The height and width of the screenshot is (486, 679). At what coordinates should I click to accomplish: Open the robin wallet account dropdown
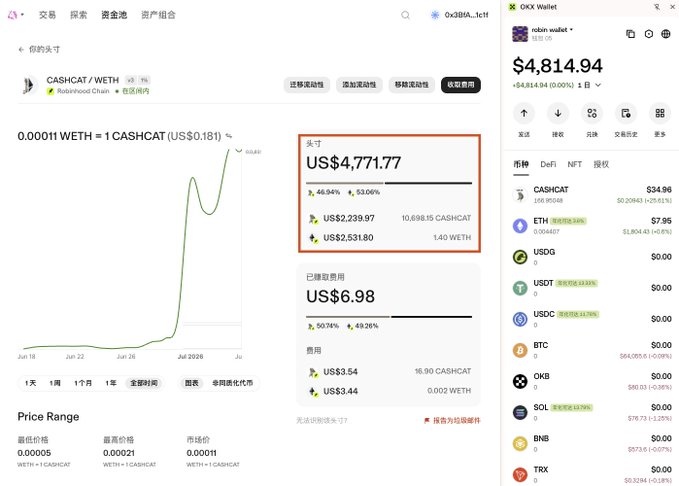[x=552, y=30]
